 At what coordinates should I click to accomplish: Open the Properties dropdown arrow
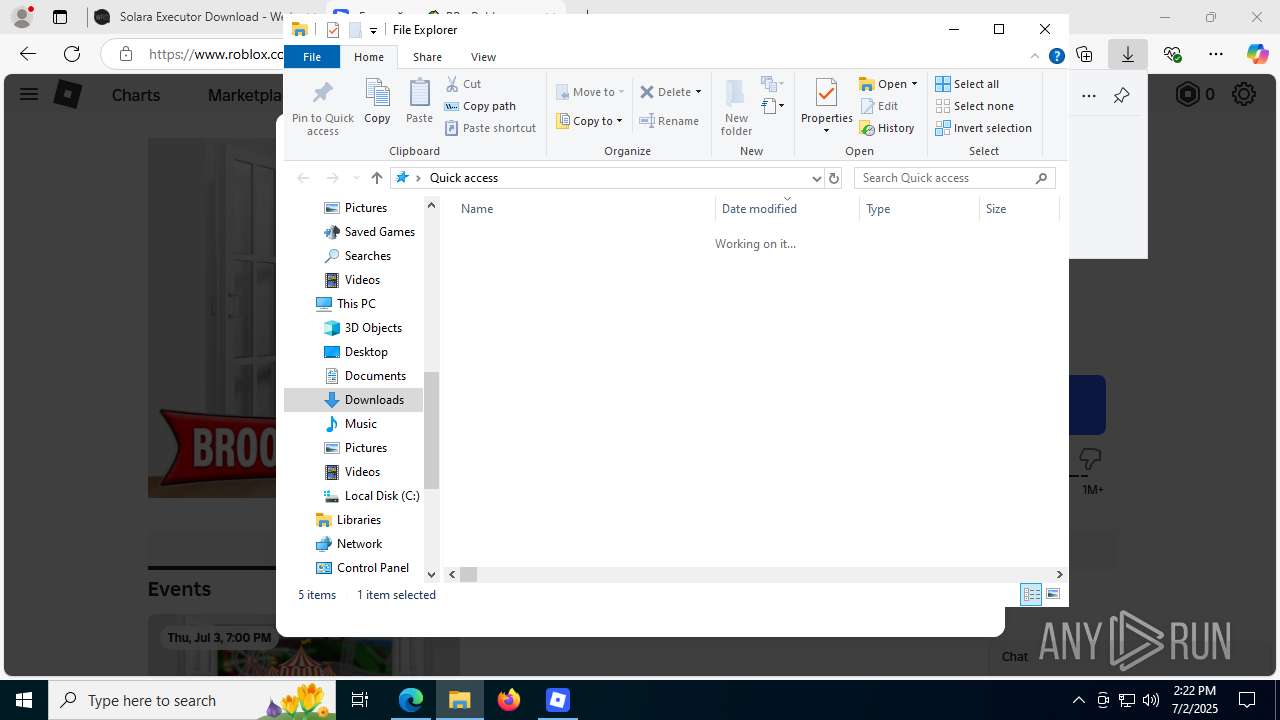click(x=826, y=130)
